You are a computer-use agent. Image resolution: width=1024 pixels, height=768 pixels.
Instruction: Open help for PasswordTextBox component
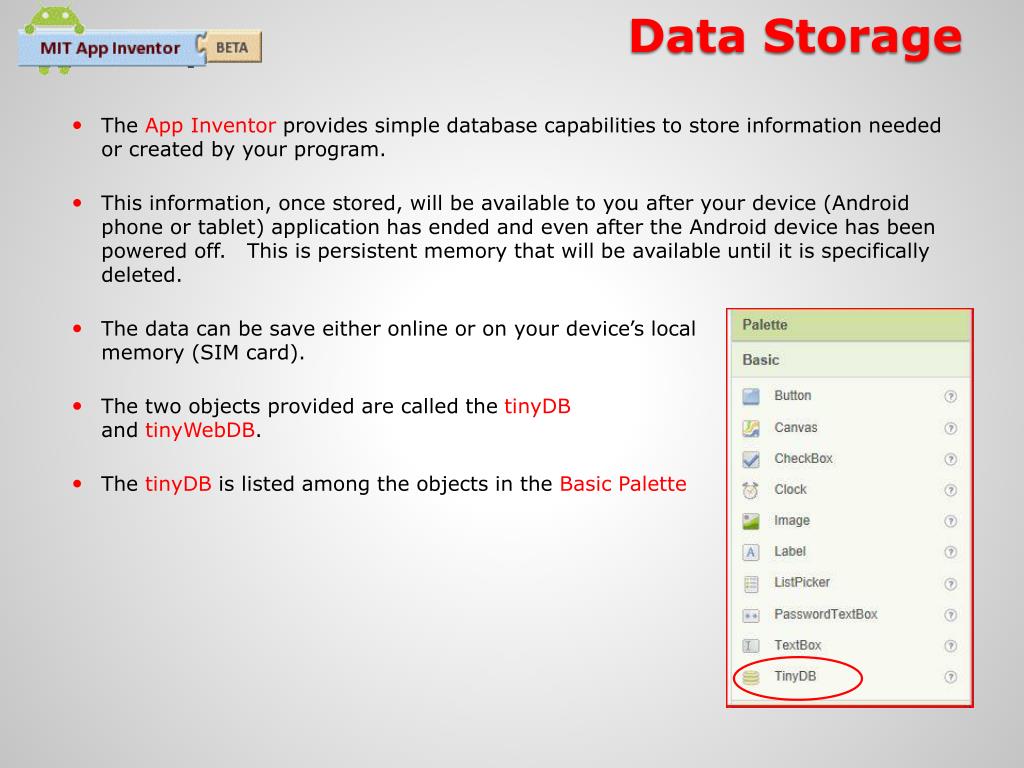951,615
